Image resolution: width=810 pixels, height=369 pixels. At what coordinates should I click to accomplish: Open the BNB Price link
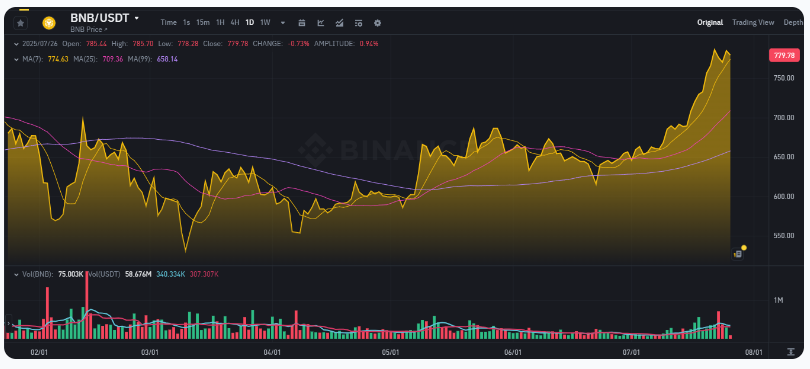pyautogui.click(x=89, y=29)
